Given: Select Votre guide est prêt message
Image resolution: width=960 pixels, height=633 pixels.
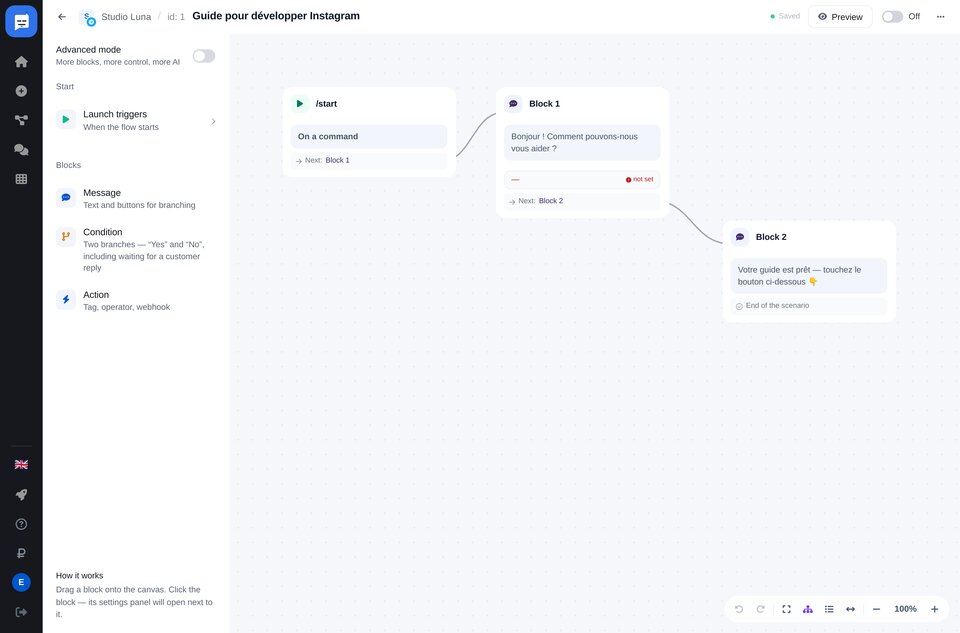Looking at the screenshot, I should 808,275.
